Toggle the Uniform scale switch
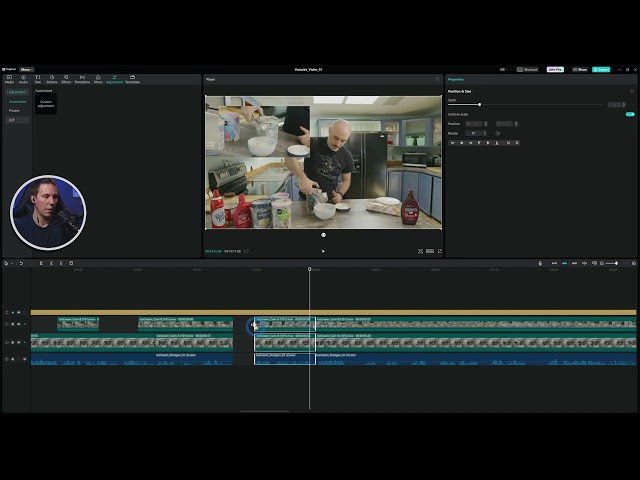Viewport: 640px width, 480px height. coord(630,114)
